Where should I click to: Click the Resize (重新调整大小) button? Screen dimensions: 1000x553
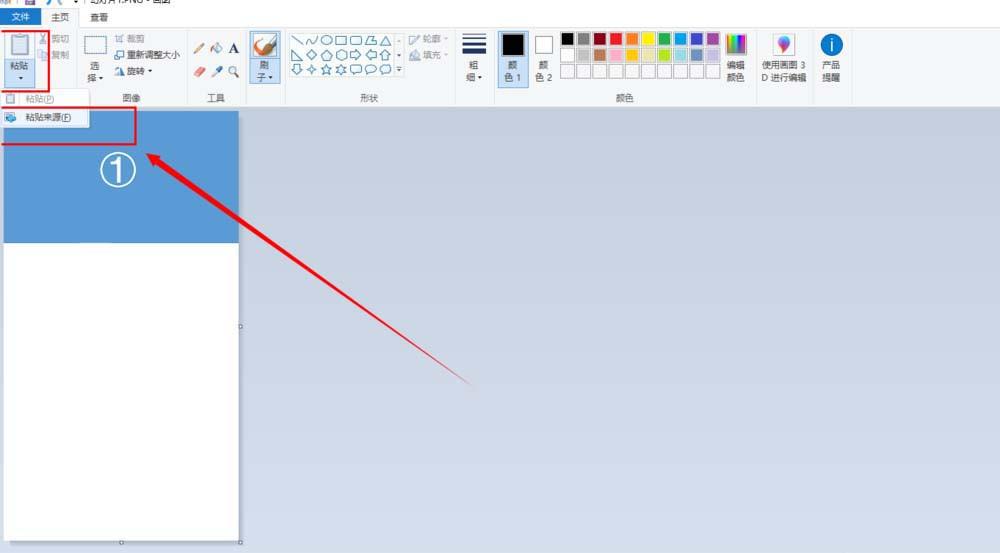coord(147,55)
